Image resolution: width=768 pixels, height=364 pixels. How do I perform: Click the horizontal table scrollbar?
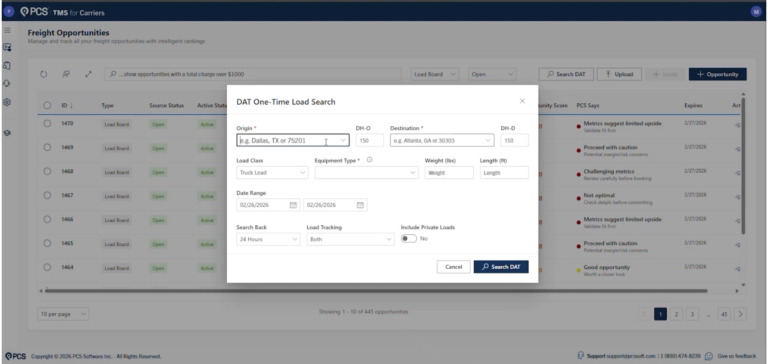click(x=376, y=291)
